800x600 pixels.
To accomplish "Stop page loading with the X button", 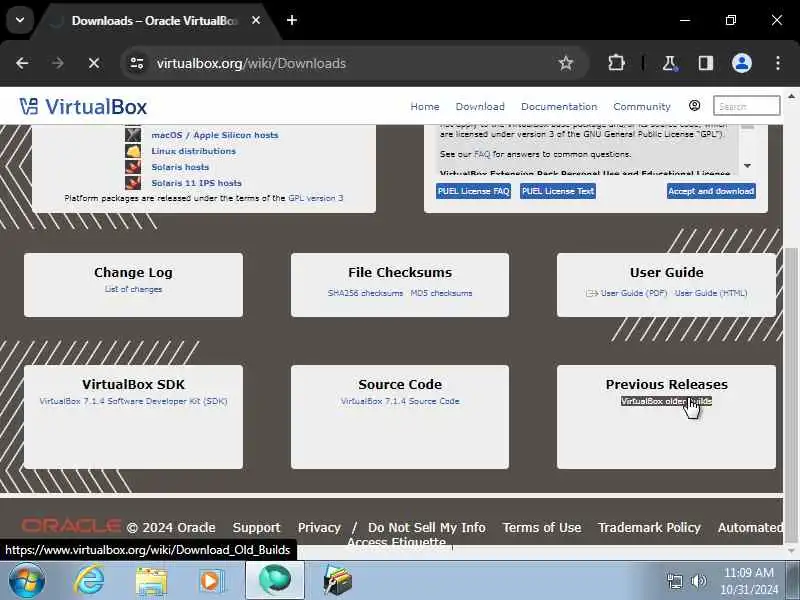I will click(x=94, y=63).
